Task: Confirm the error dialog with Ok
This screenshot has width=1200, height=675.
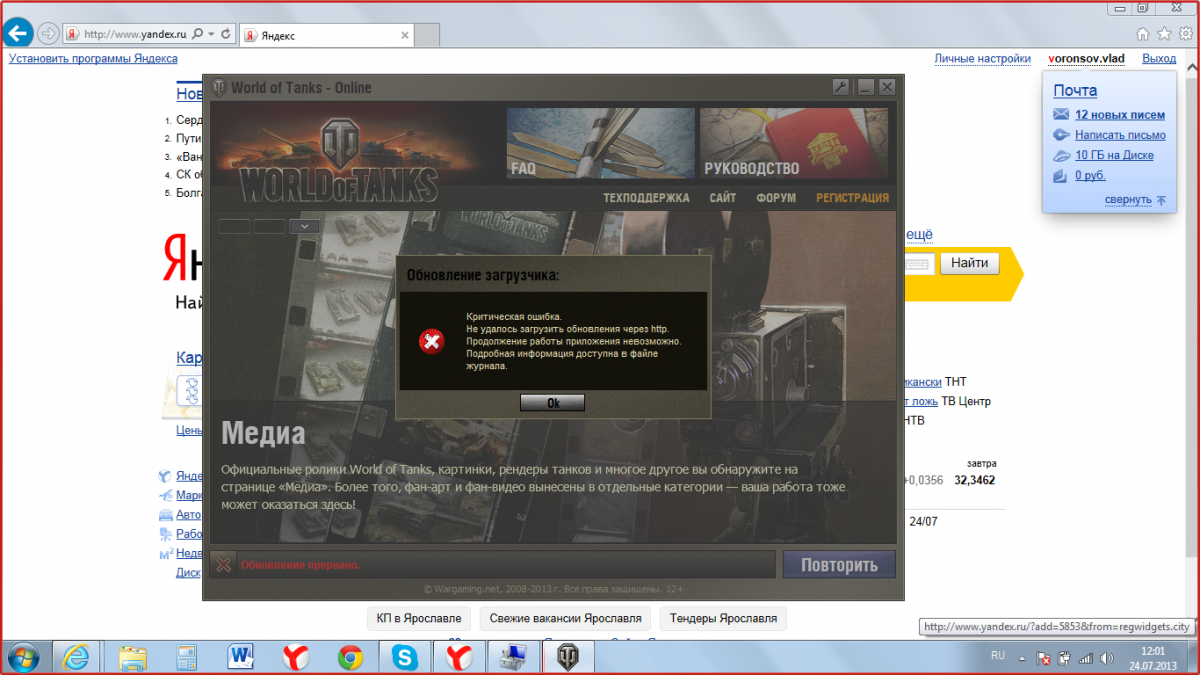Action: (552, 403)
